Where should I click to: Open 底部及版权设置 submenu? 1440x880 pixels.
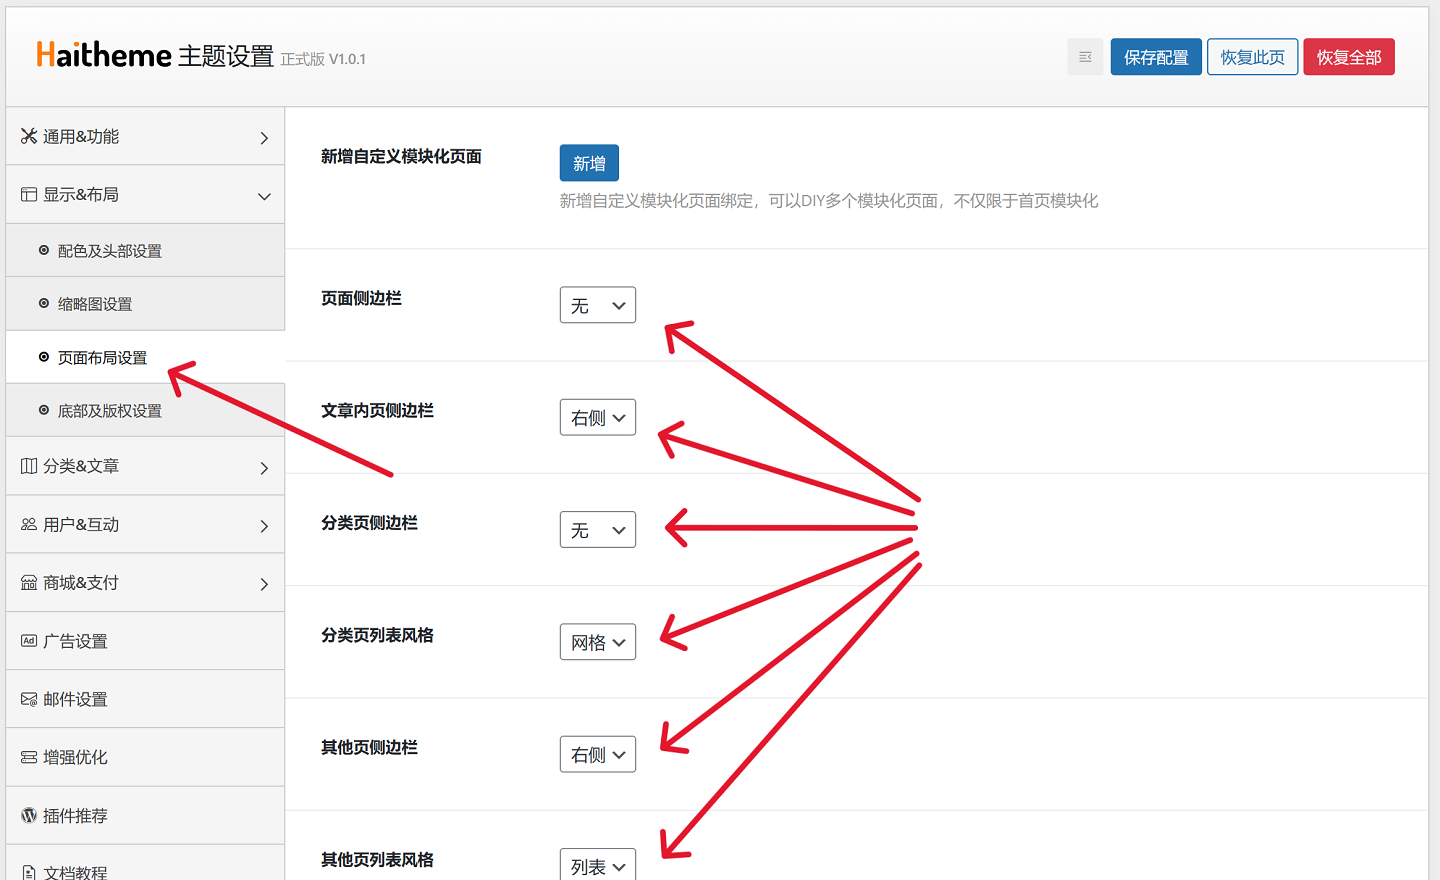pyautogui.click(x=145, y=410)
